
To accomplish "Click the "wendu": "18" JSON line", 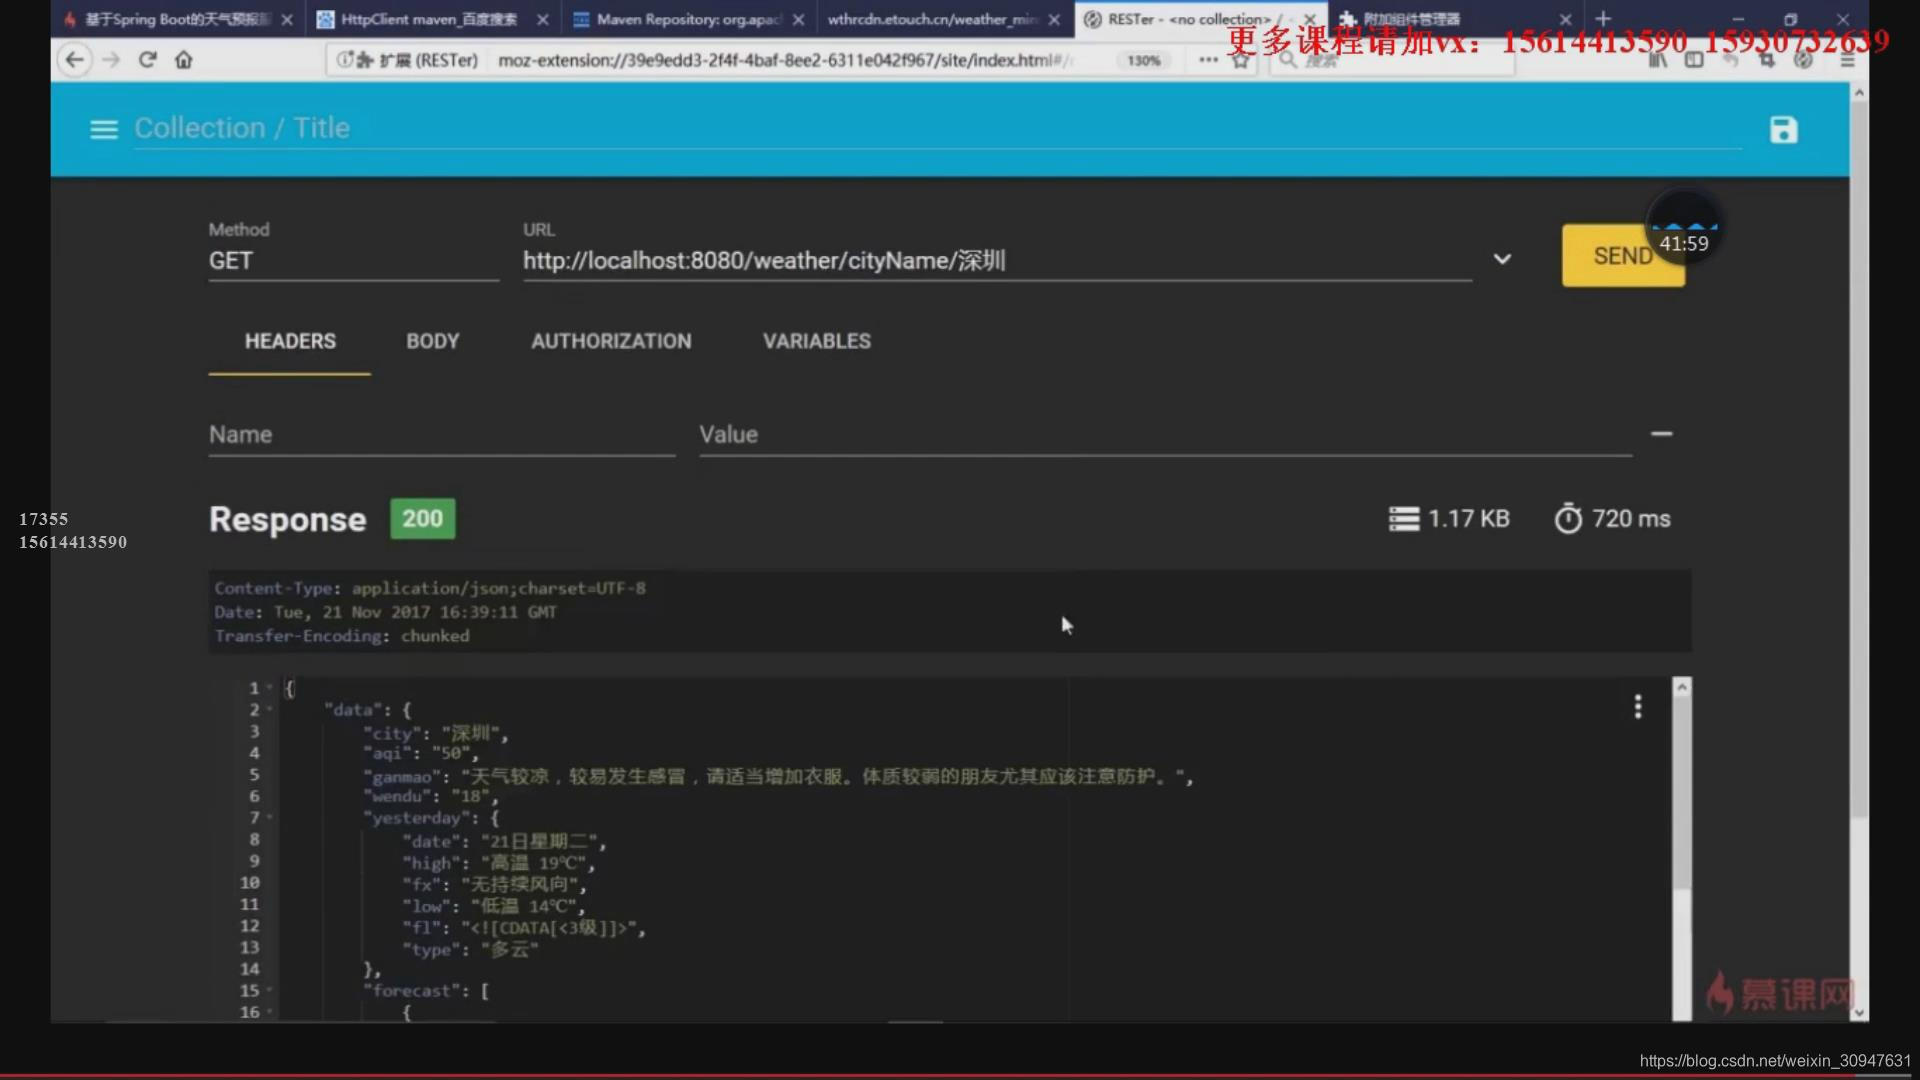I will (431, 797).
